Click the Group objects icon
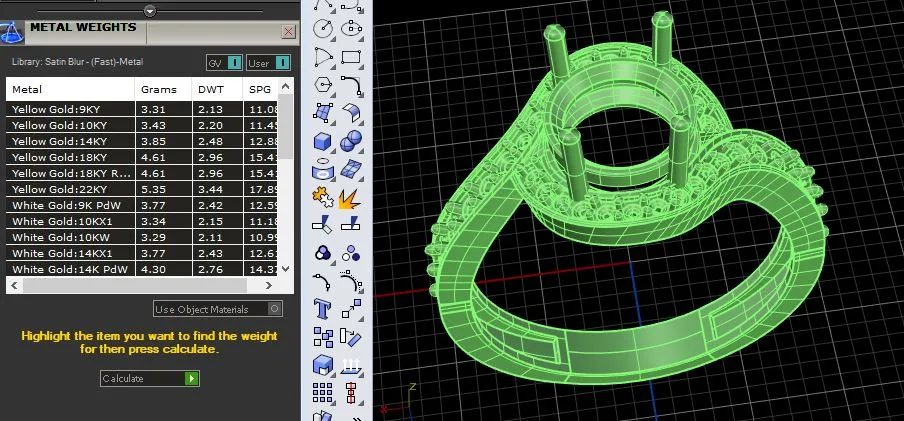The height and width of the screenshot is (421, 904). [x=324, y=253]
